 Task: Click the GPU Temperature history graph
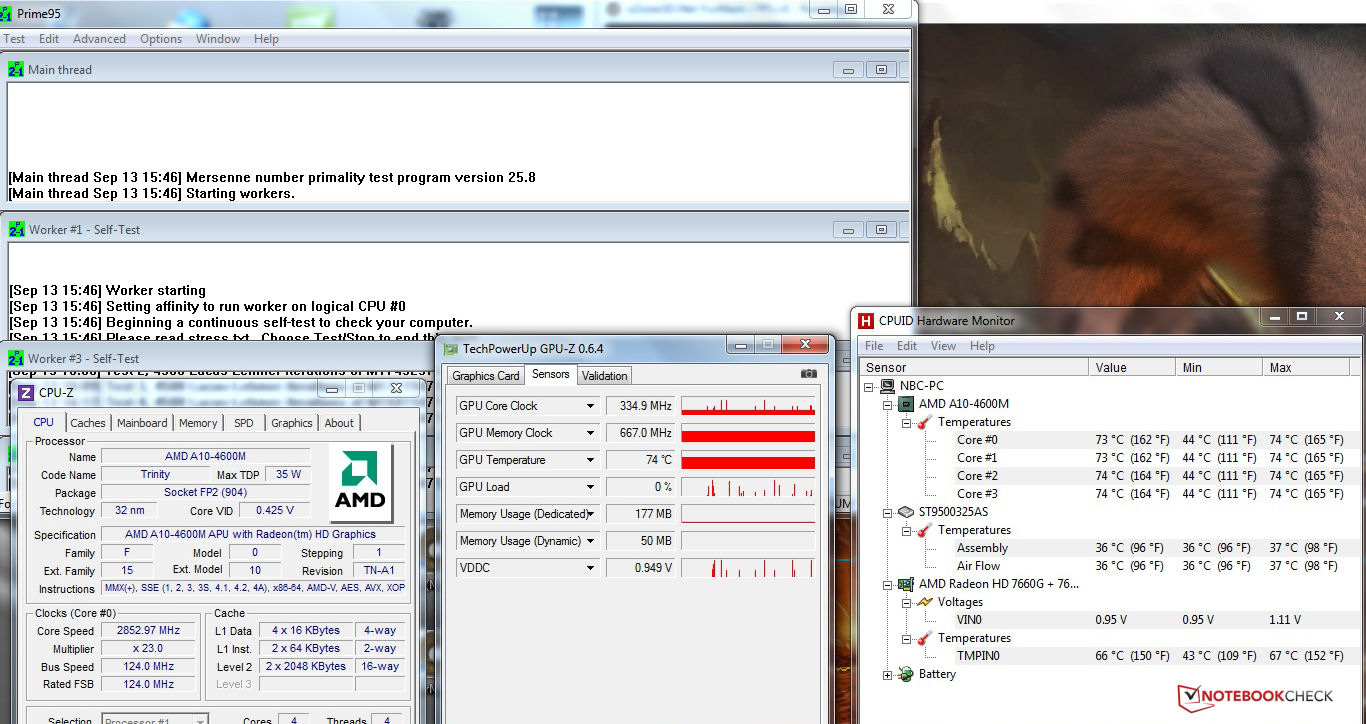tap(748, 460)
